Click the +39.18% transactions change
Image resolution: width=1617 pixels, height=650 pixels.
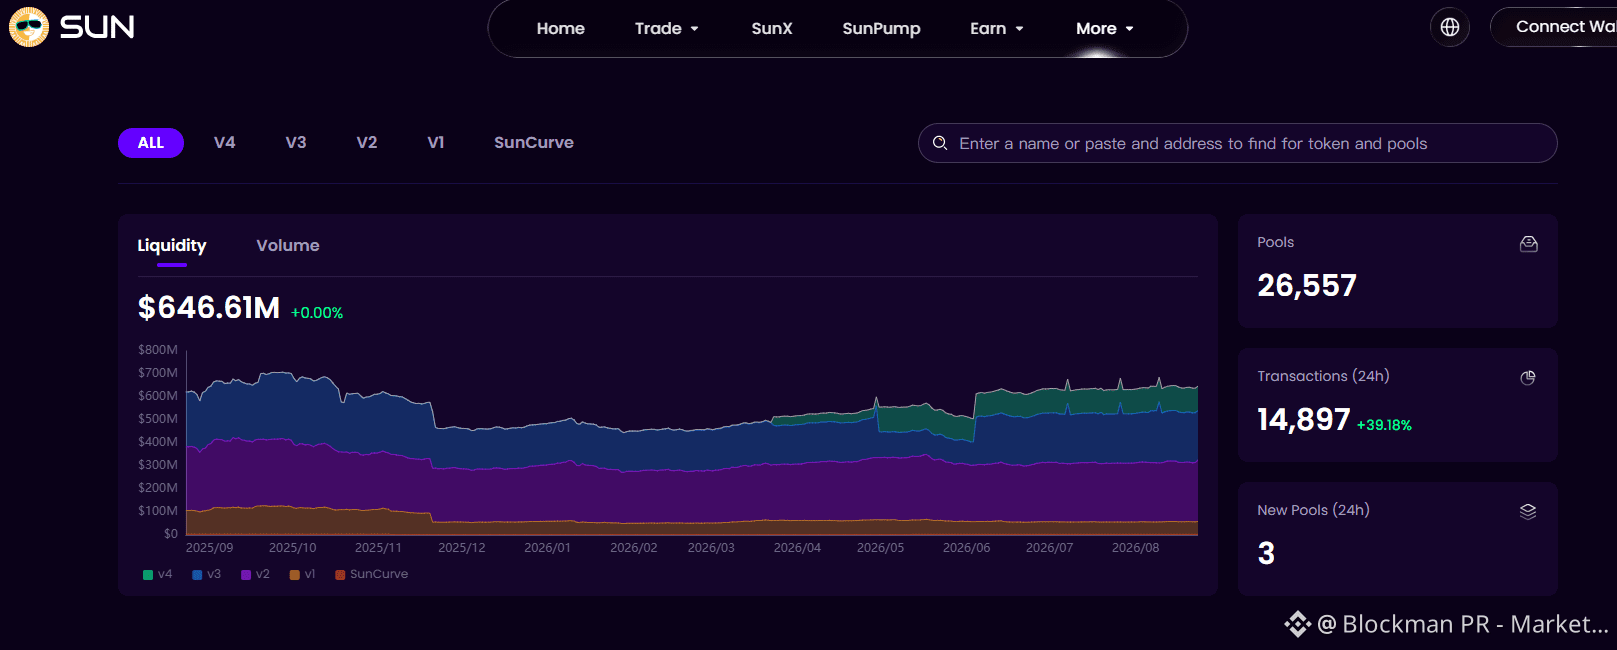pyautogui.click(x=1384, y=425)
